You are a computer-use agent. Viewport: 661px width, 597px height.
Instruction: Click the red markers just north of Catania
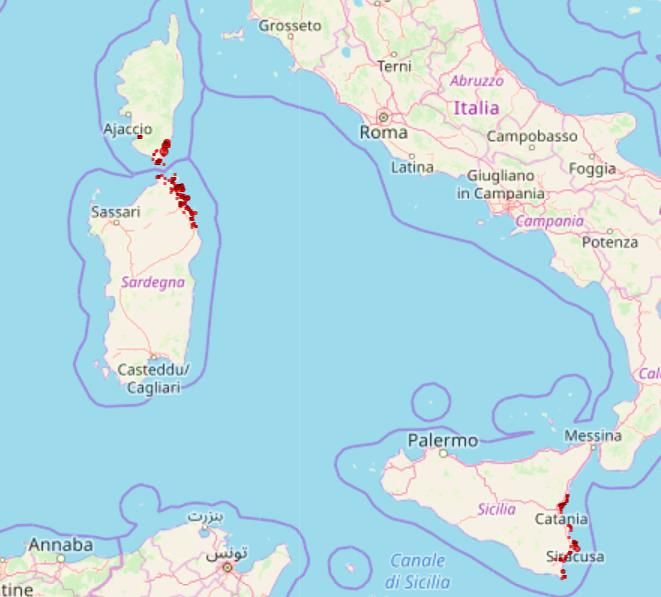click(x=563, y=503)
